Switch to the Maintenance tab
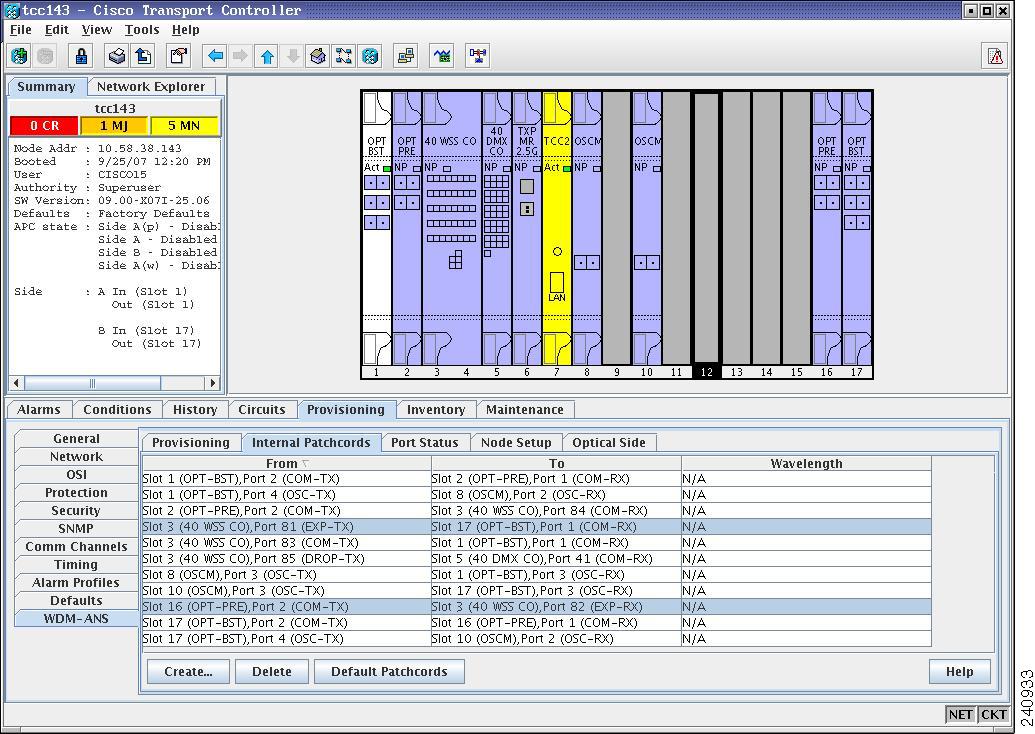This screenshot has height=734, width=1035. point(525,410)
